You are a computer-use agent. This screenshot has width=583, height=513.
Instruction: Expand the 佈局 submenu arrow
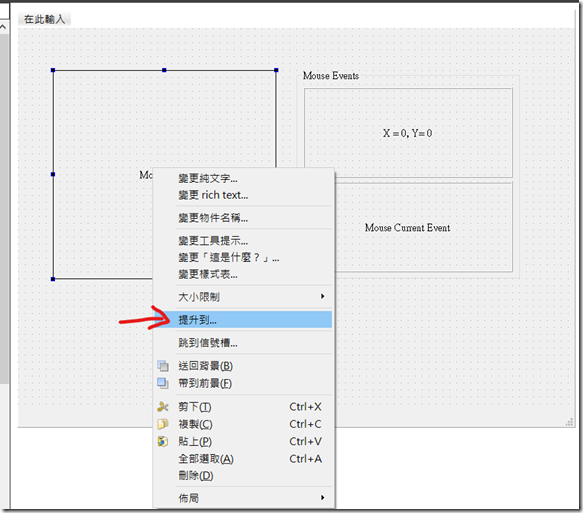click(x=322, y=497)
